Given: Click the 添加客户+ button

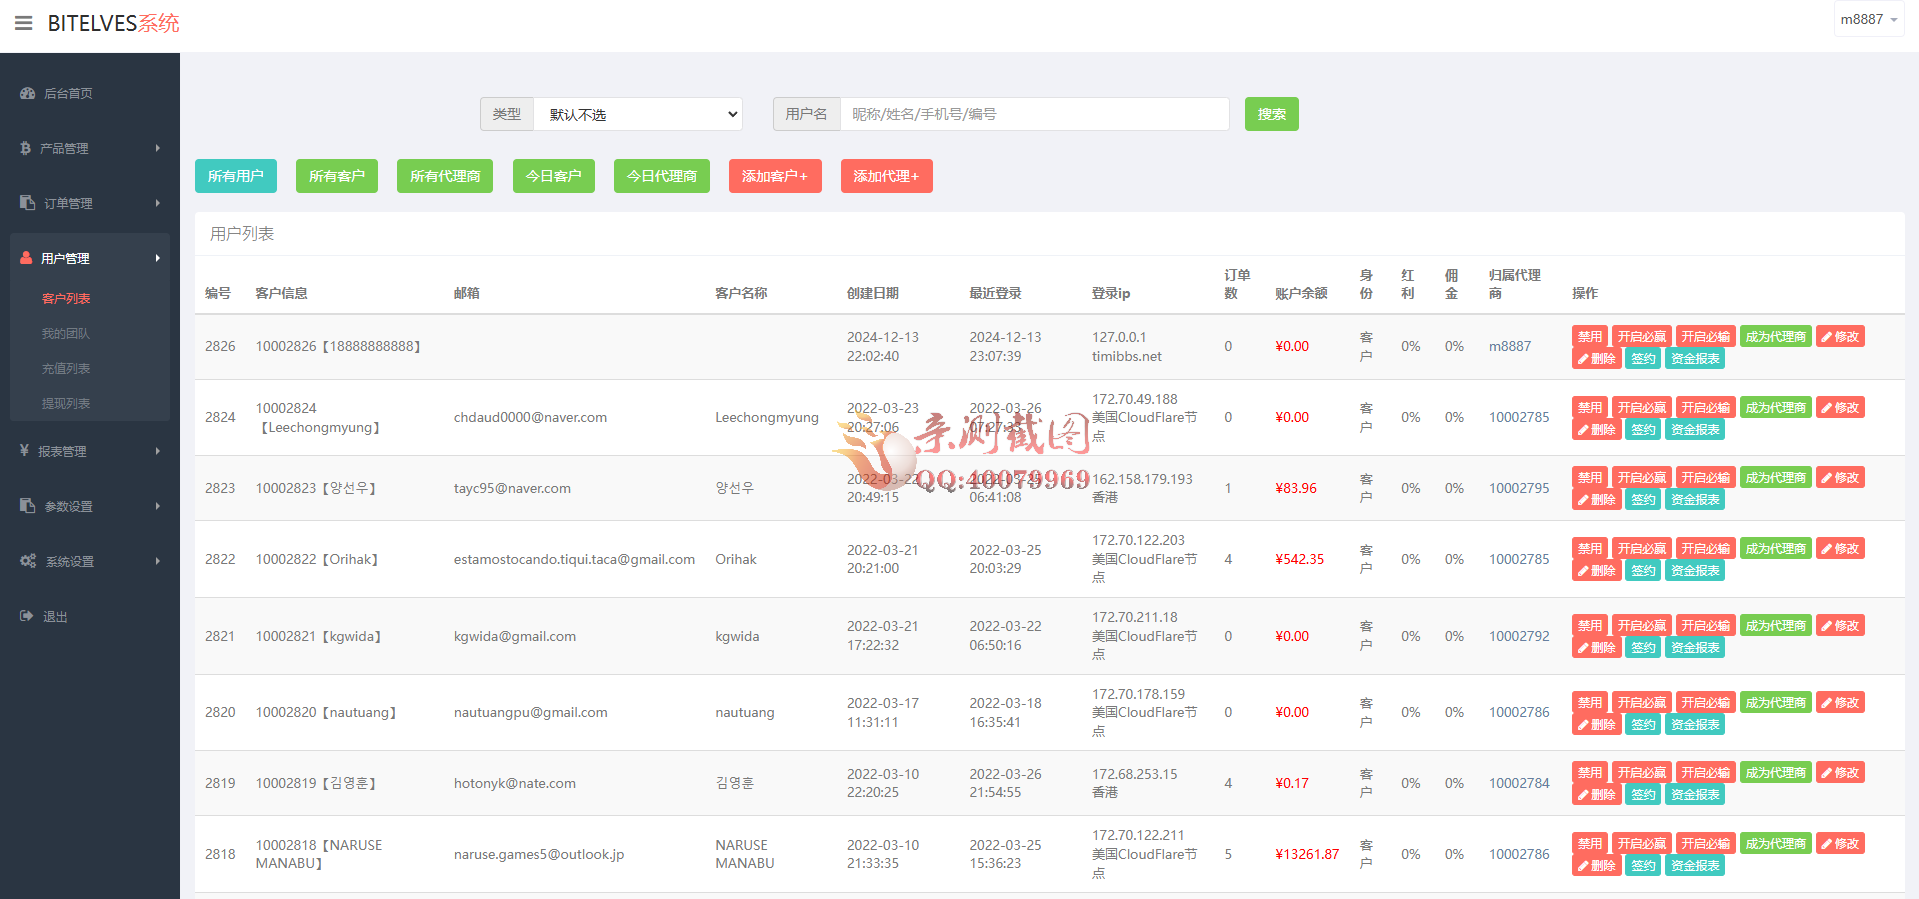Looking at the screenshot, I should click(x=775, y=176).
